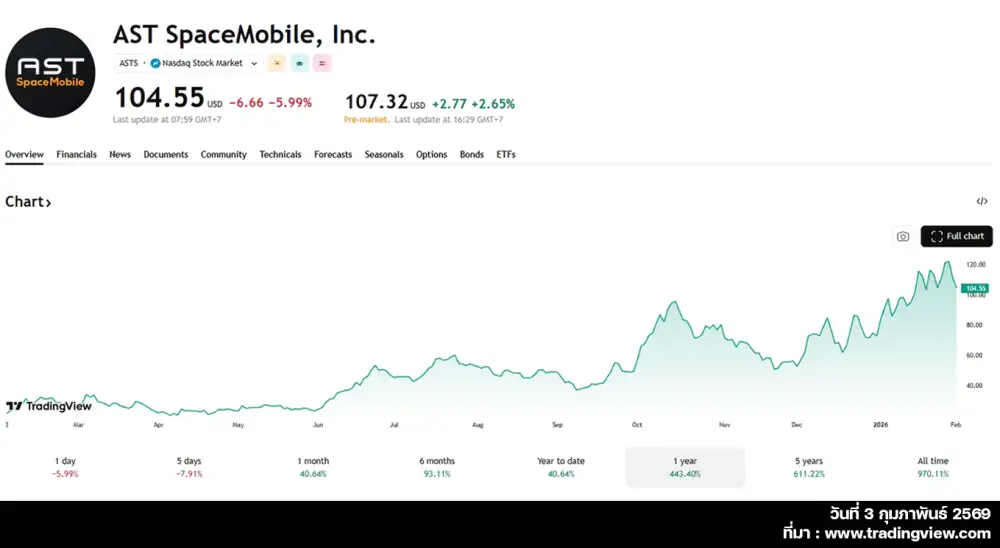Select the All time range
This screenshot has width=1000, height=548.
(x=932, y=467)
